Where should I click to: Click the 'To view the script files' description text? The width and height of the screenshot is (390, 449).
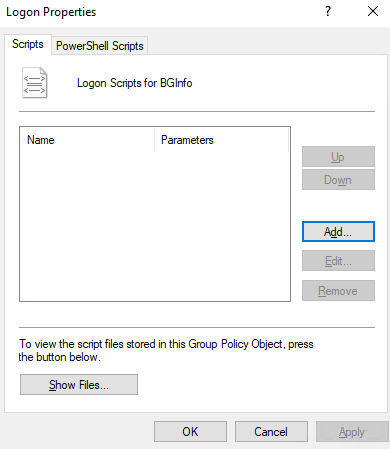pyautogui.click(x=166, y=350)
